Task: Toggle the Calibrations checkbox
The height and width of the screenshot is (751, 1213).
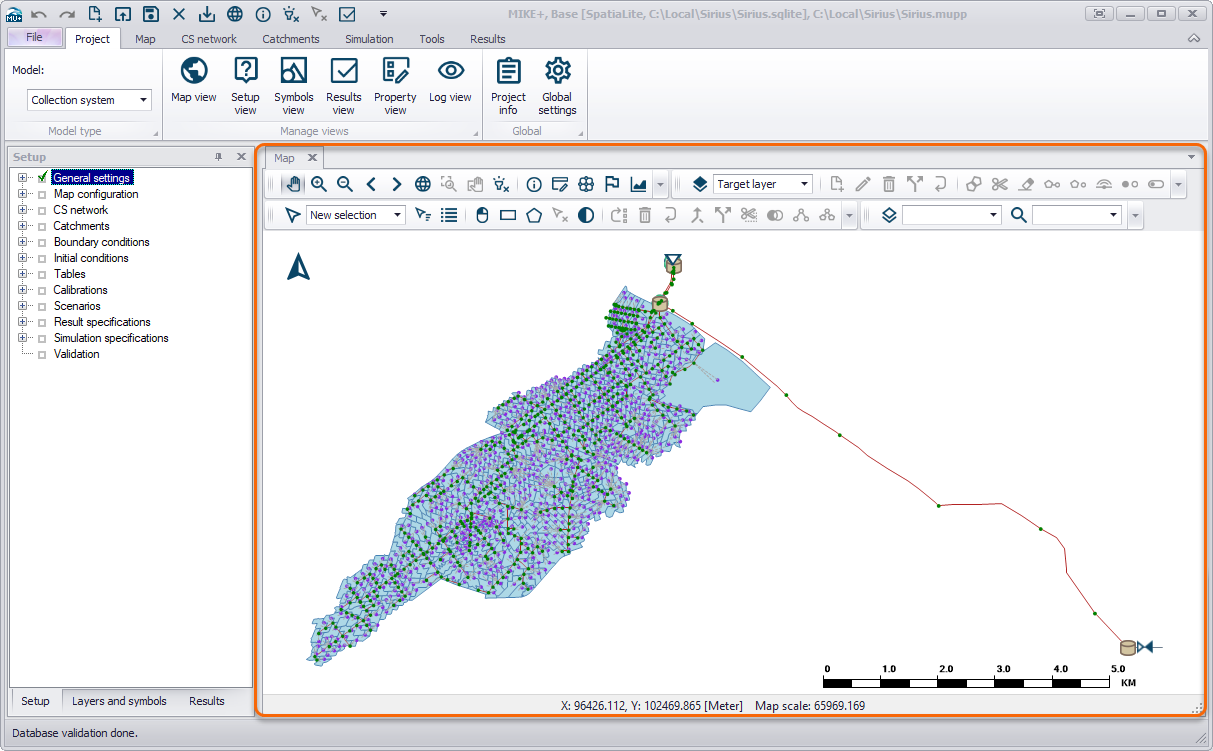Action: pos(42,290)
